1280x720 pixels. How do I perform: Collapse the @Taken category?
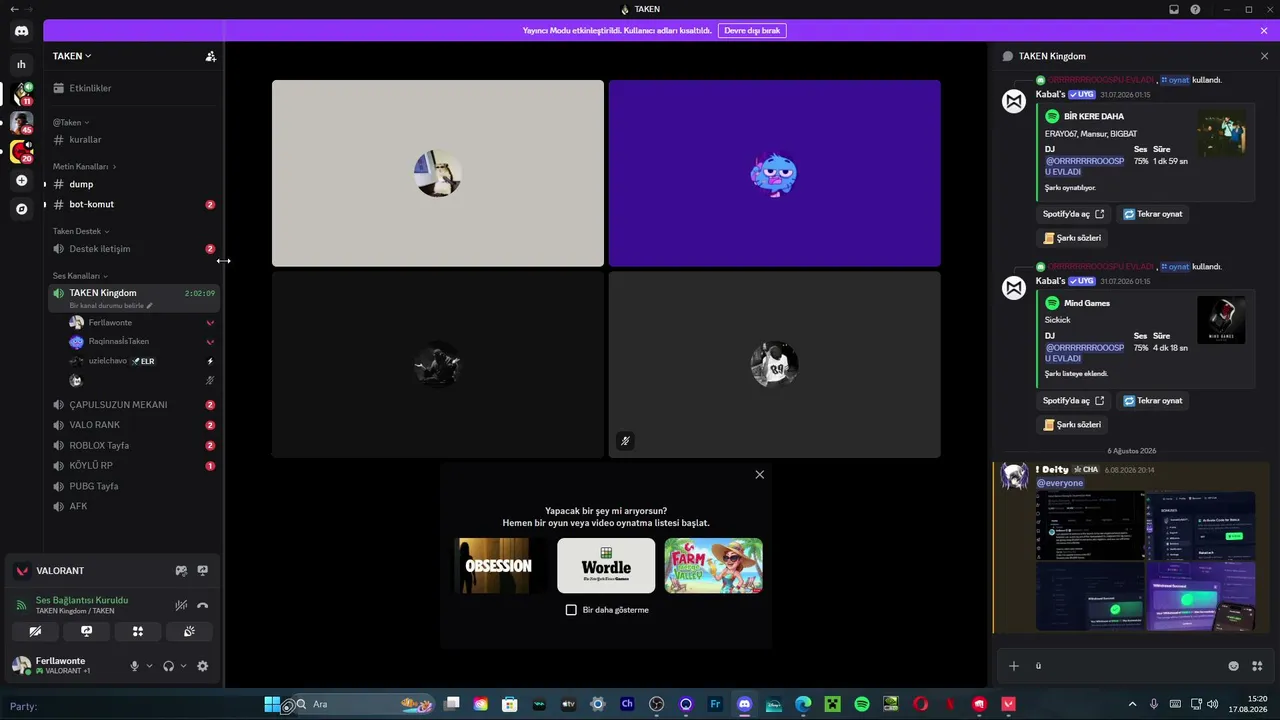(71, 122)
